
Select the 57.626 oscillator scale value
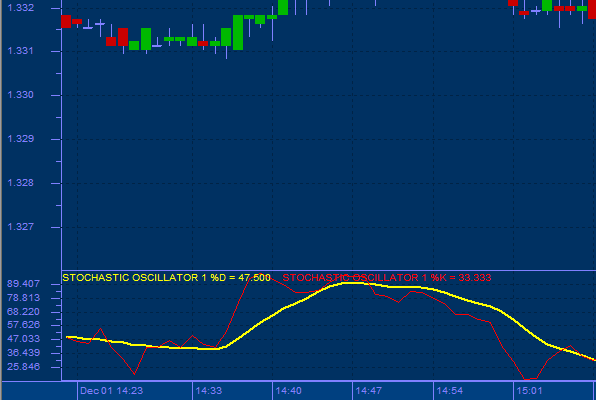23,325
